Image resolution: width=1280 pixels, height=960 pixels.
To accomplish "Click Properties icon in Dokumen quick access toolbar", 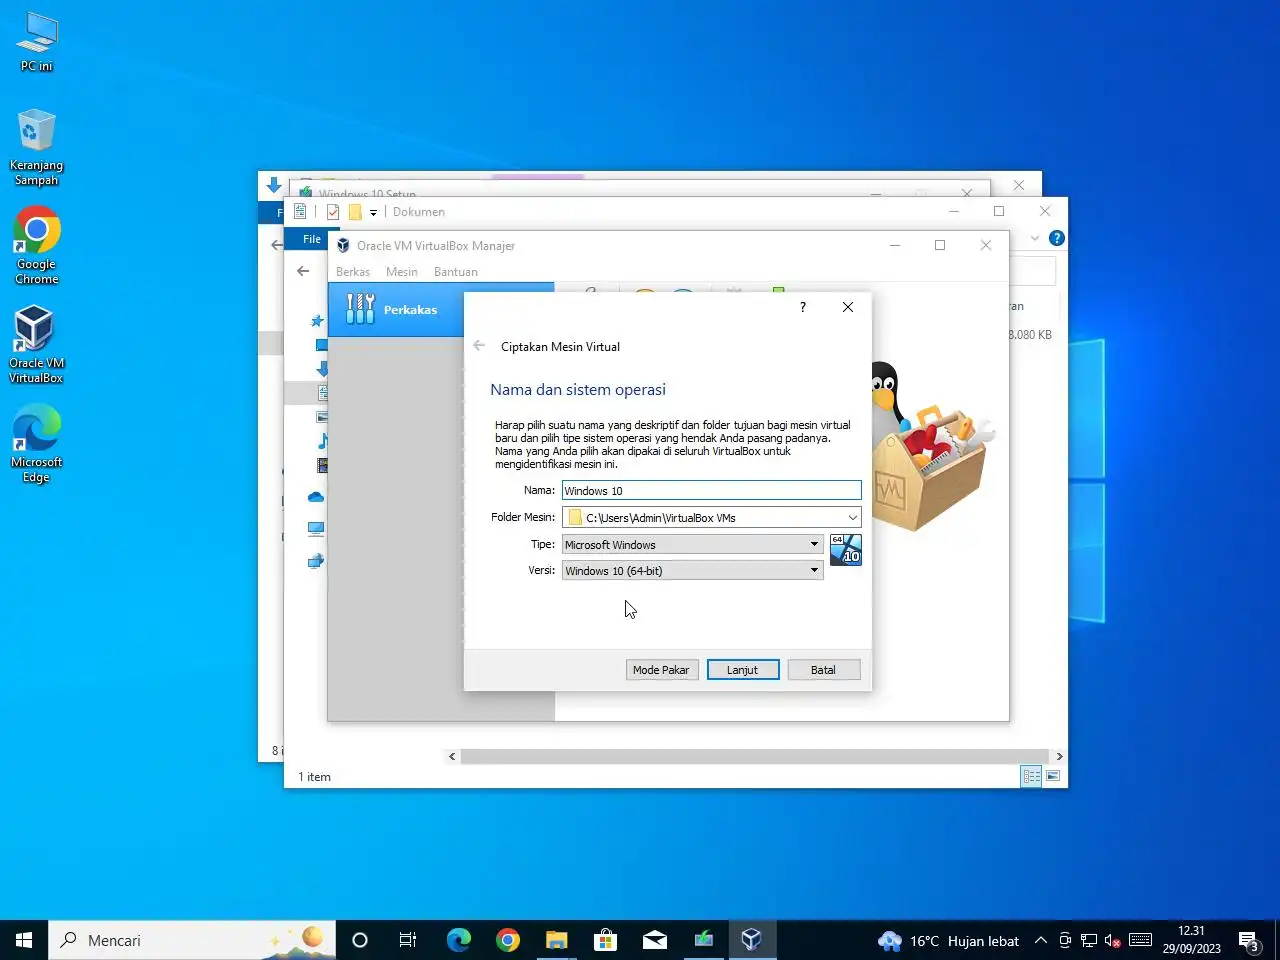I will coord(333,212).
